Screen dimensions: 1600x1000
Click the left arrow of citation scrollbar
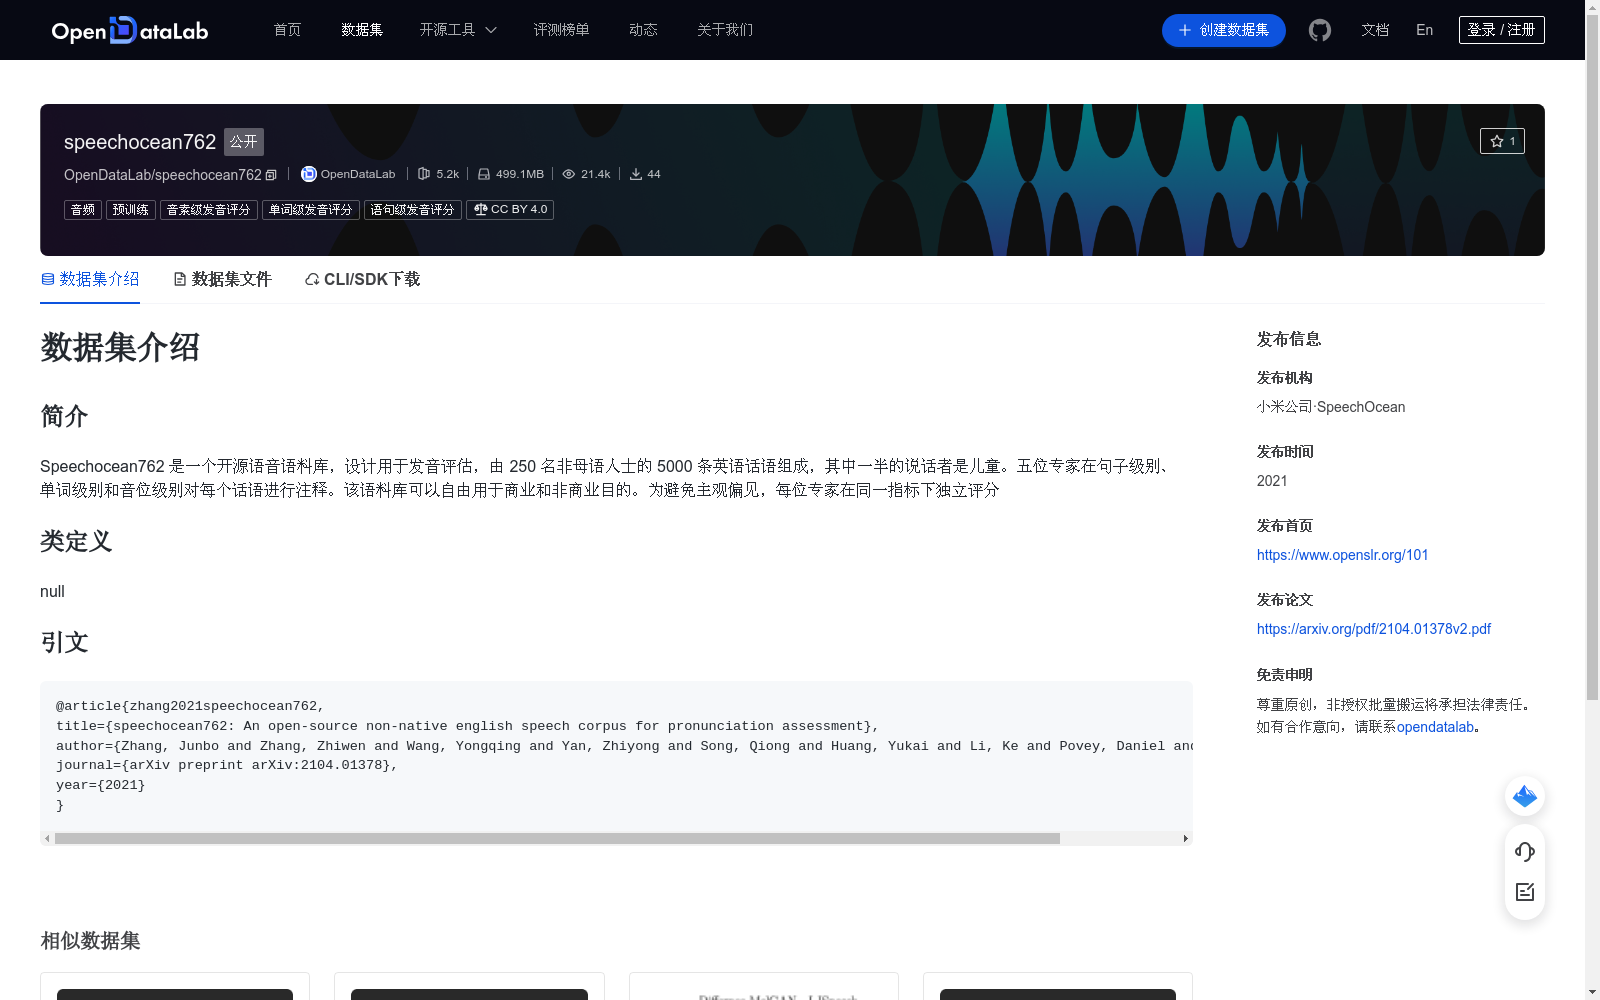click(x=47, y=839)
